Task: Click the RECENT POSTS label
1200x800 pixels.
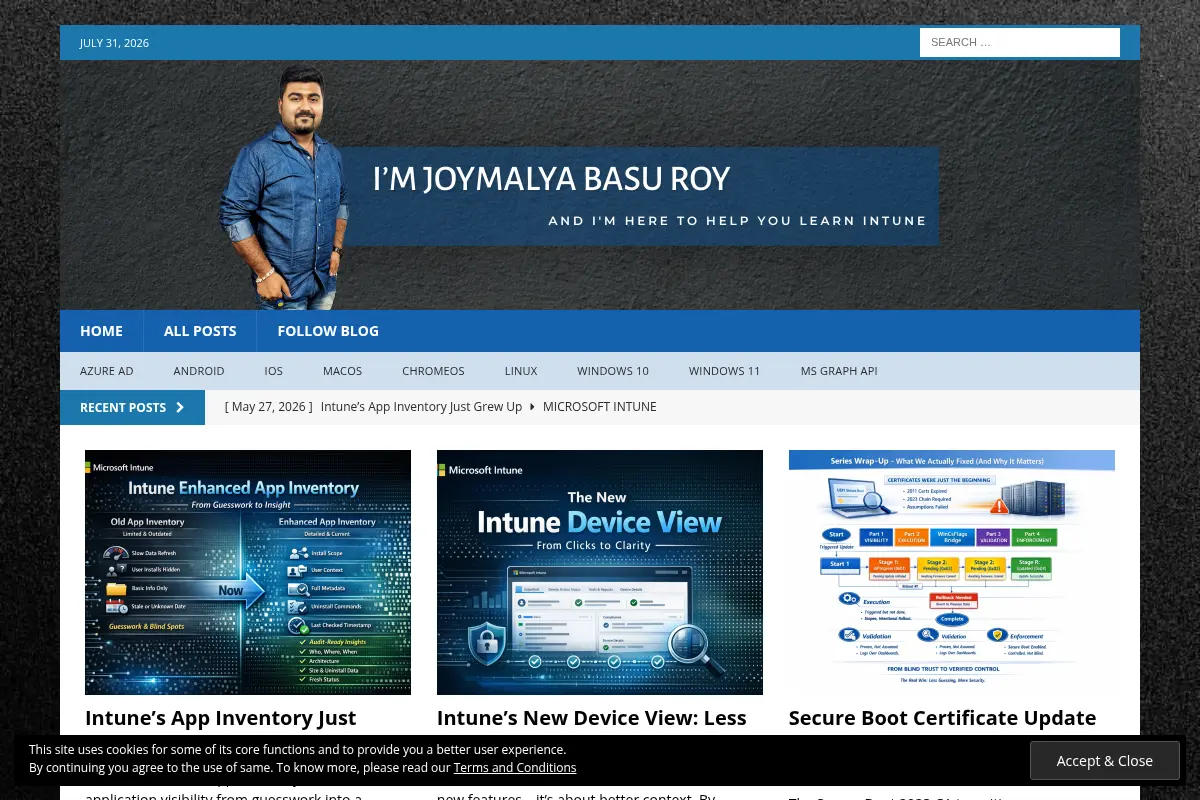Action: 123,407
